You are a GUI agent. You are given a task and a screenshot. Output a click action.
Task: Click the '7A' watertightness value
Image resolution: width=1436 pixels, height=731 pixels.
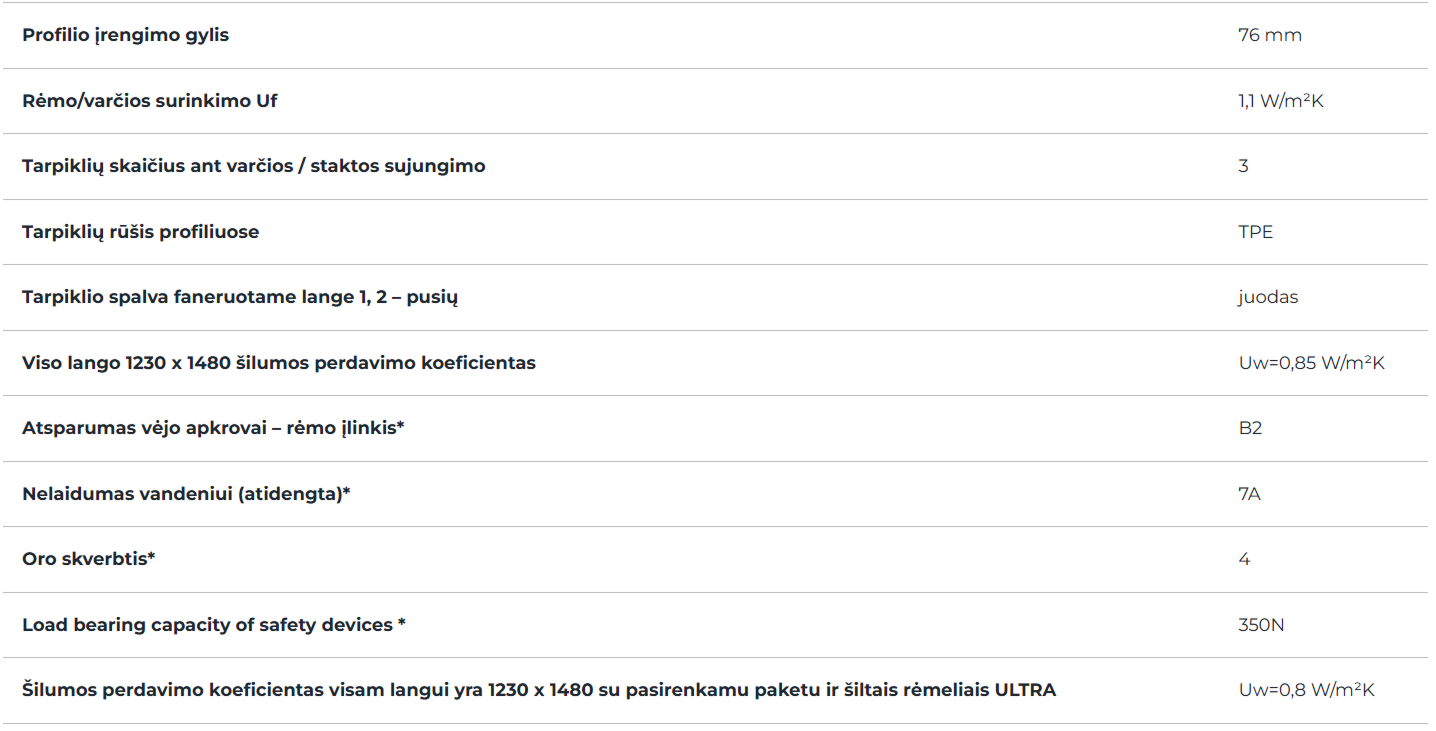(x=1249, y=494)
